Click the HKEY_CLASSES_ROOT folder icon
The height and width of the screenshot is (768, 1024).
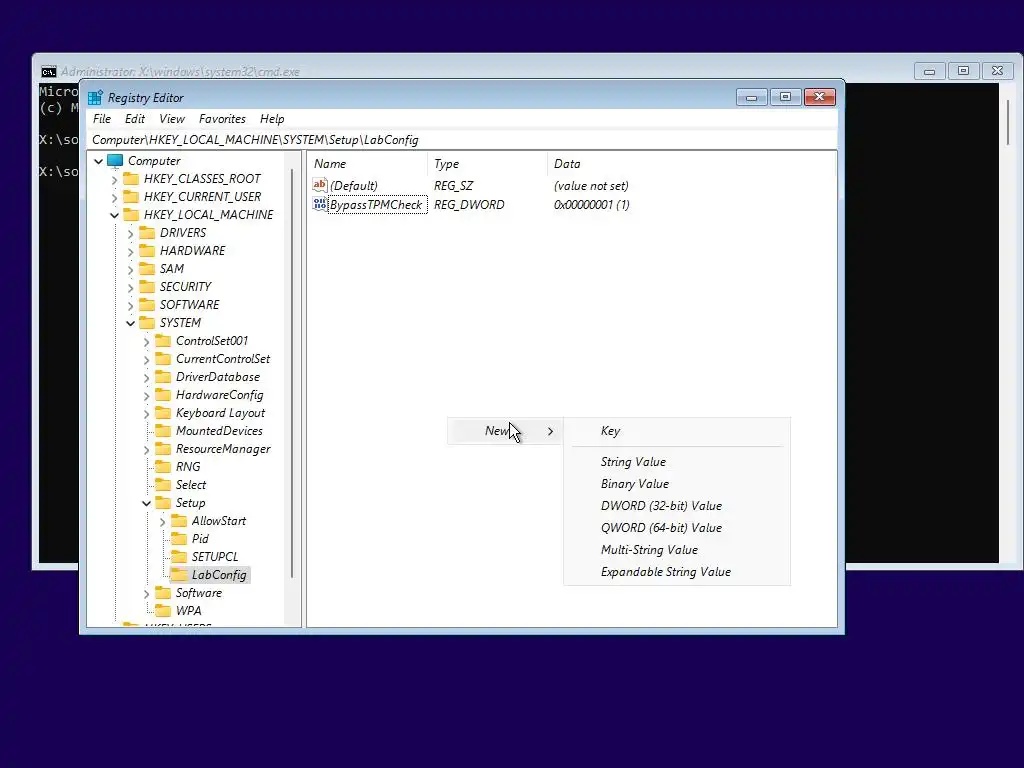131,179
